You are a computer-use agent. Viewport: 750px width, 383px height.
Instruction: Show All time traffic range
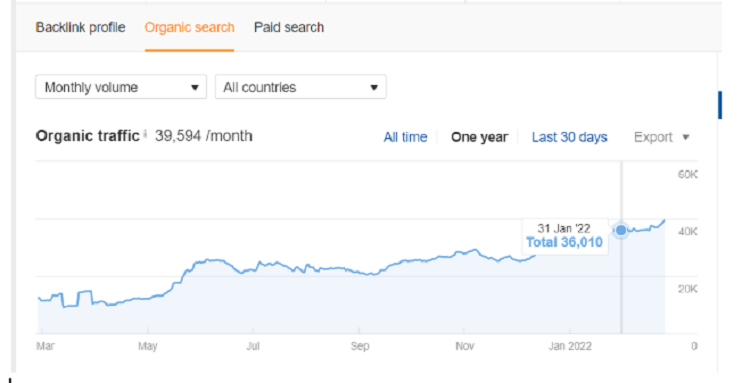[405, 137]
